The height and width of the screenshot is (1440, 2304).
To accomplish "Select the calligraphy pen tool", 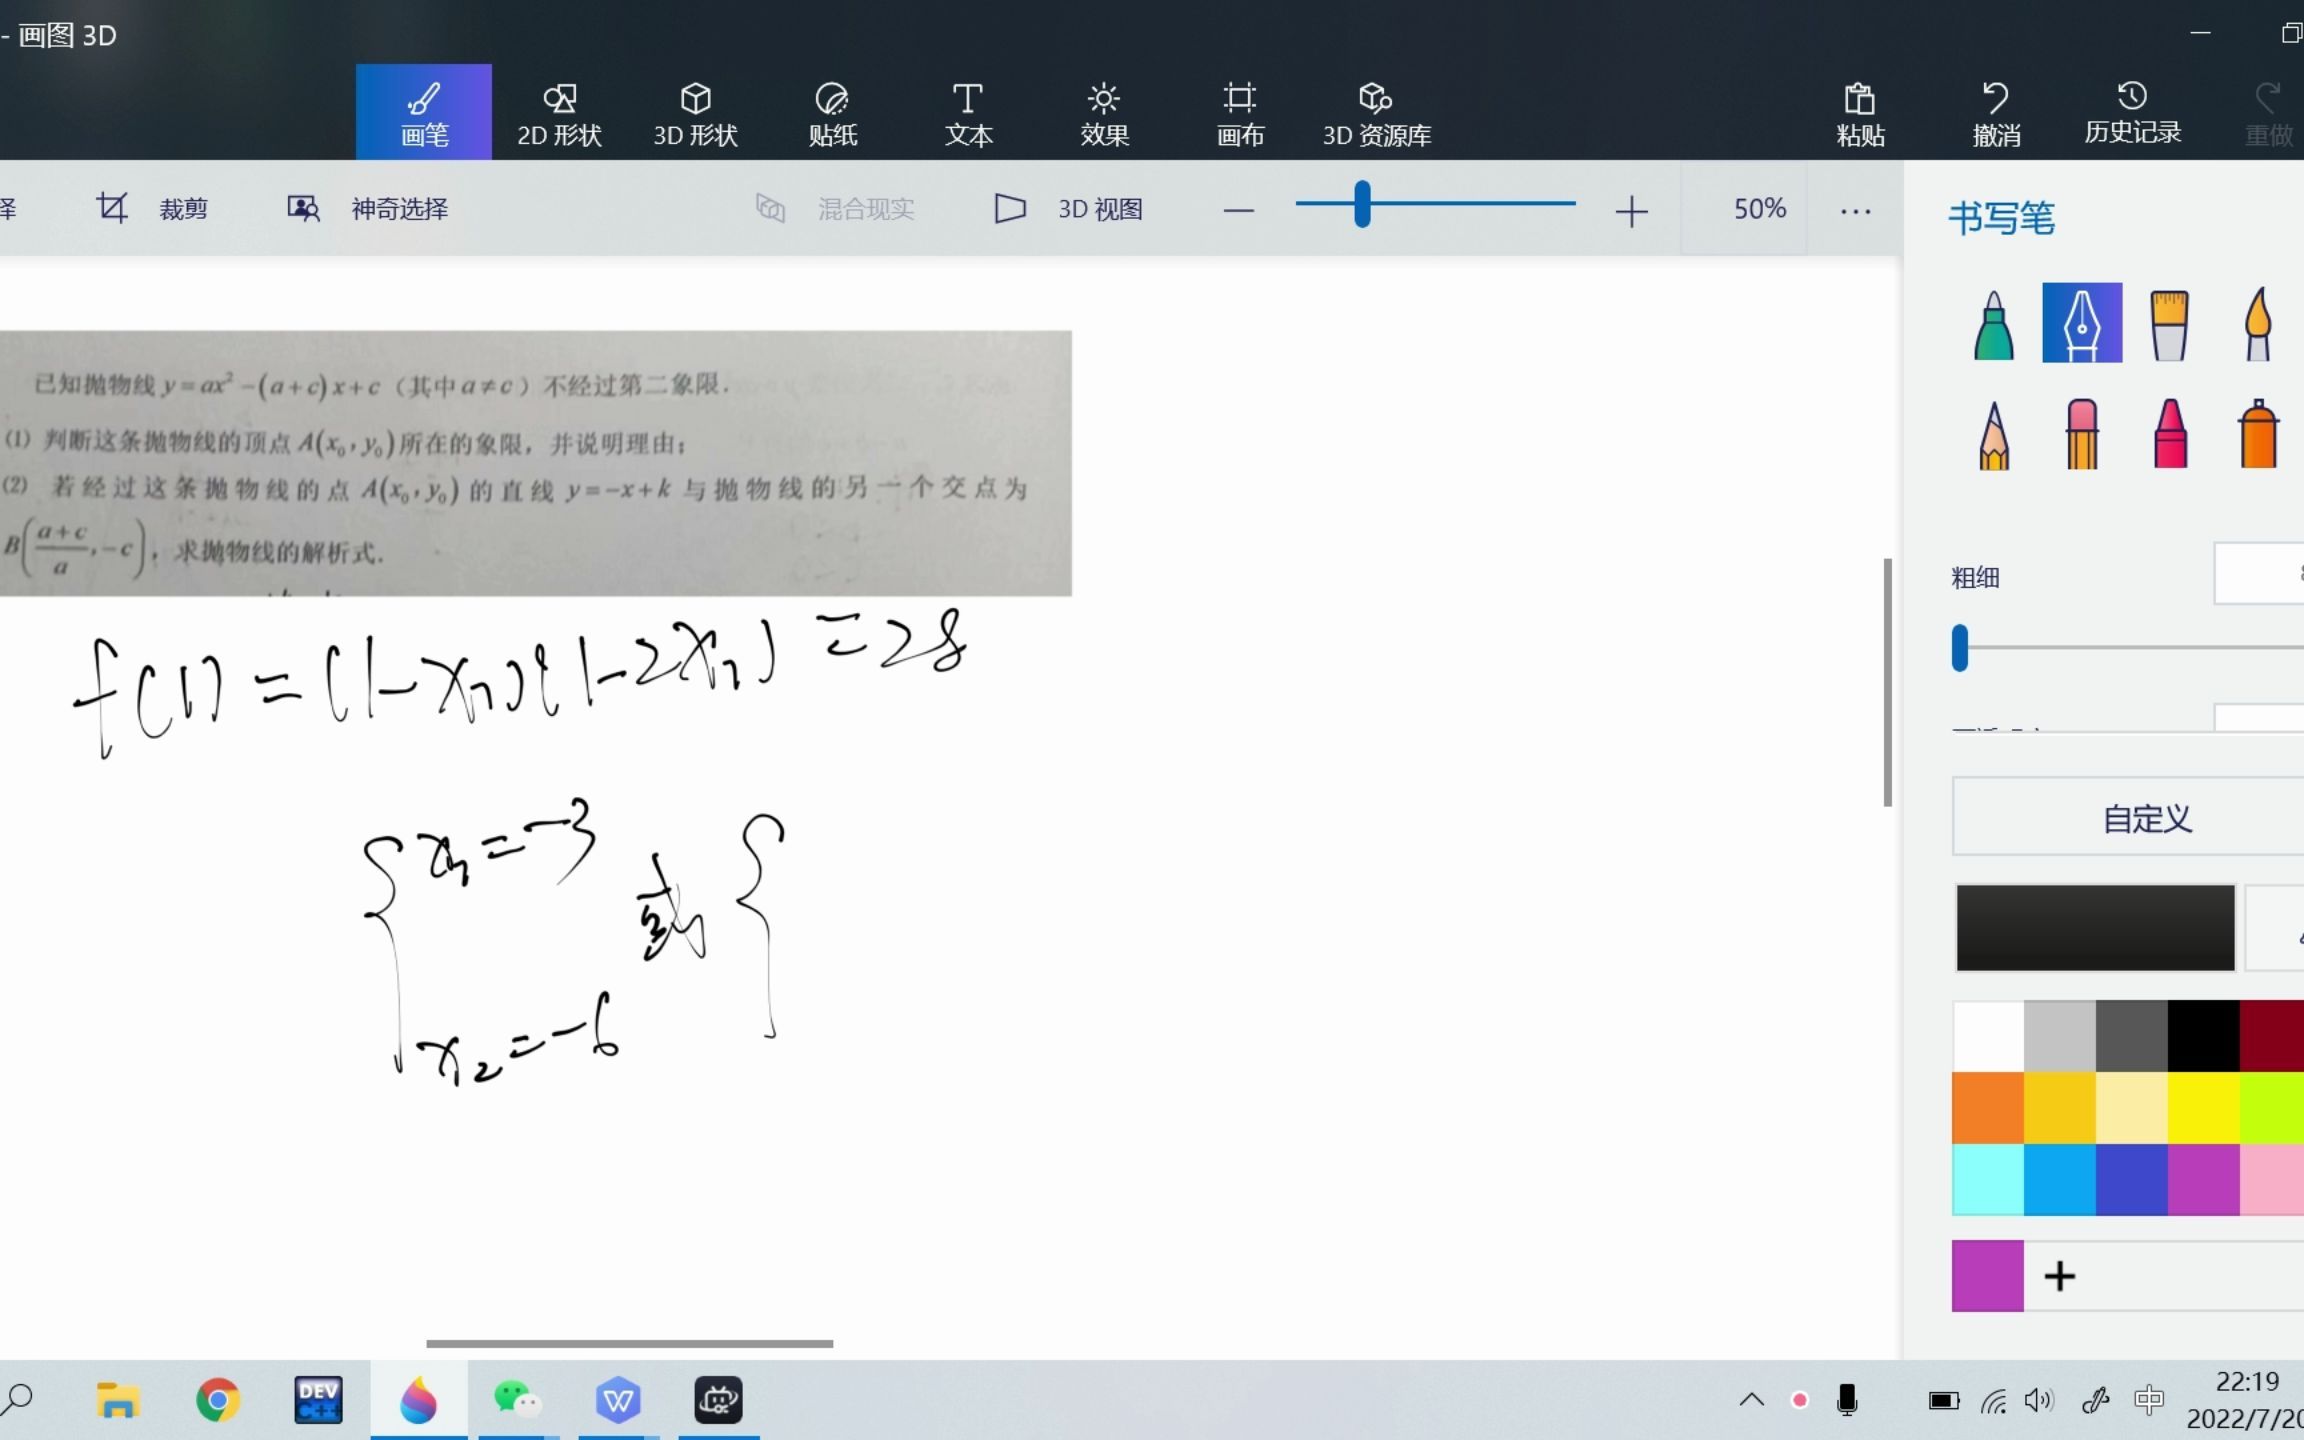I will (x=2082, y=322).
